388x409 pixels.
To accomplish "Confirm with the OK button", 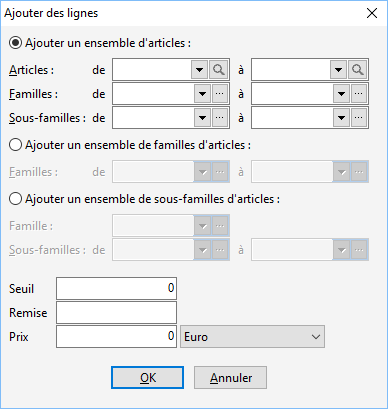I will [147, 378].
